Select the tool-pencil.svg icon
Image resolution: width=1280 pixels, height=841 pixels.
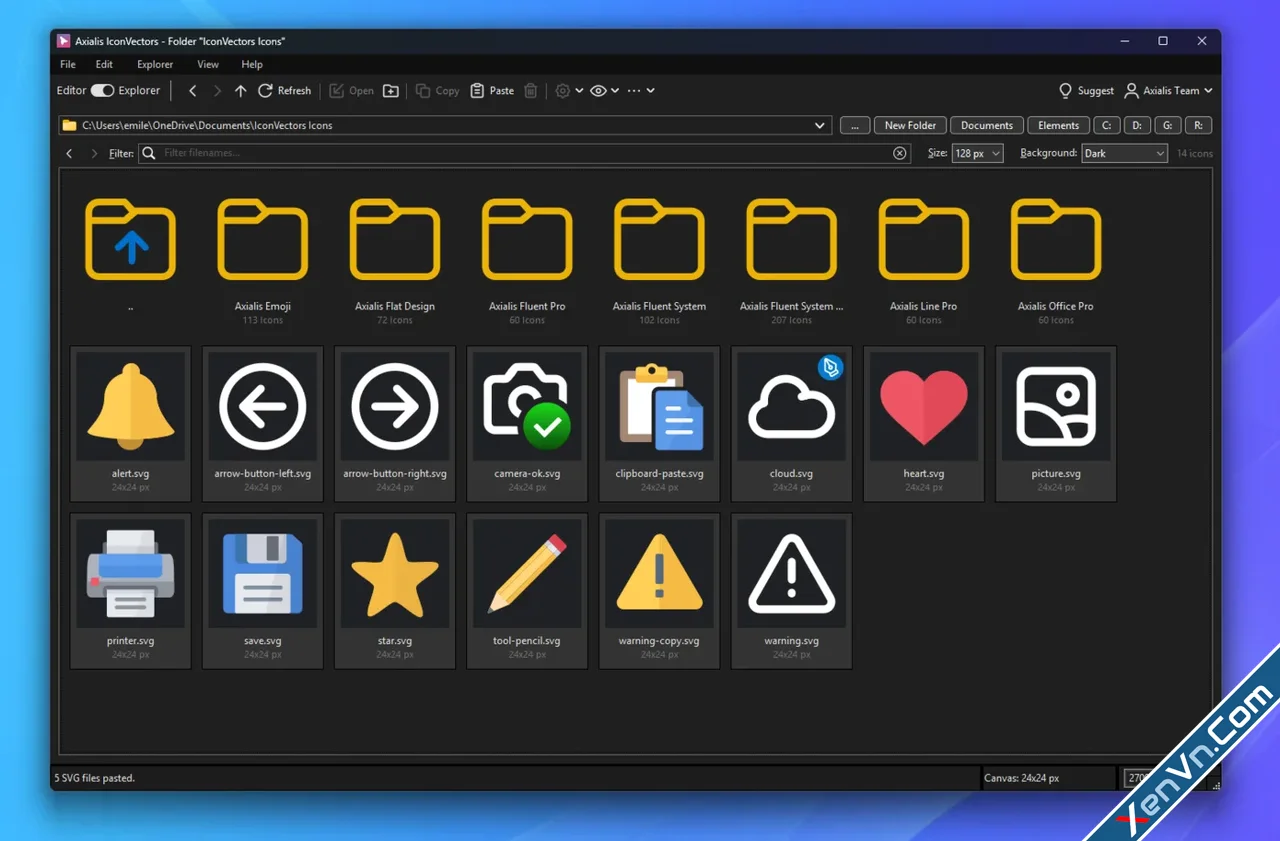pyautogui.click(x=527, y=591)
